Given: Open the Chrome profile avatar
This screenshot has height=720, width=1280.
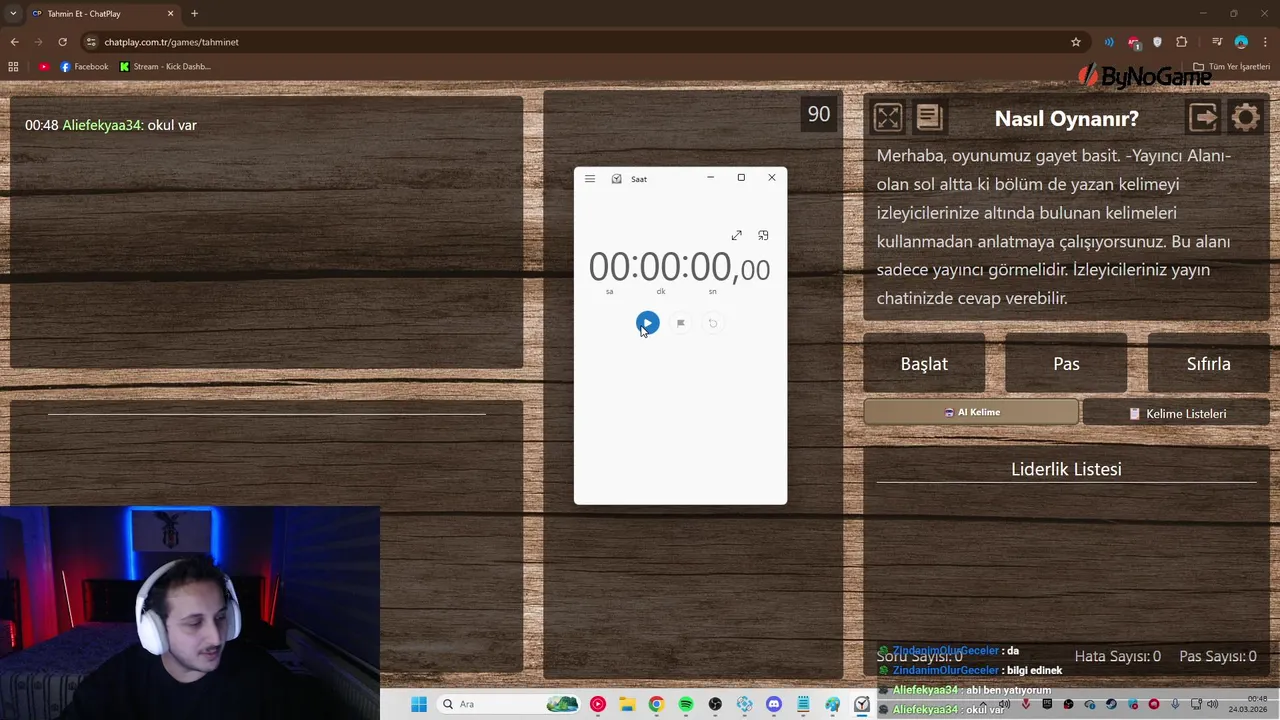Looking at the screenshot, I should coord(1241,42).
